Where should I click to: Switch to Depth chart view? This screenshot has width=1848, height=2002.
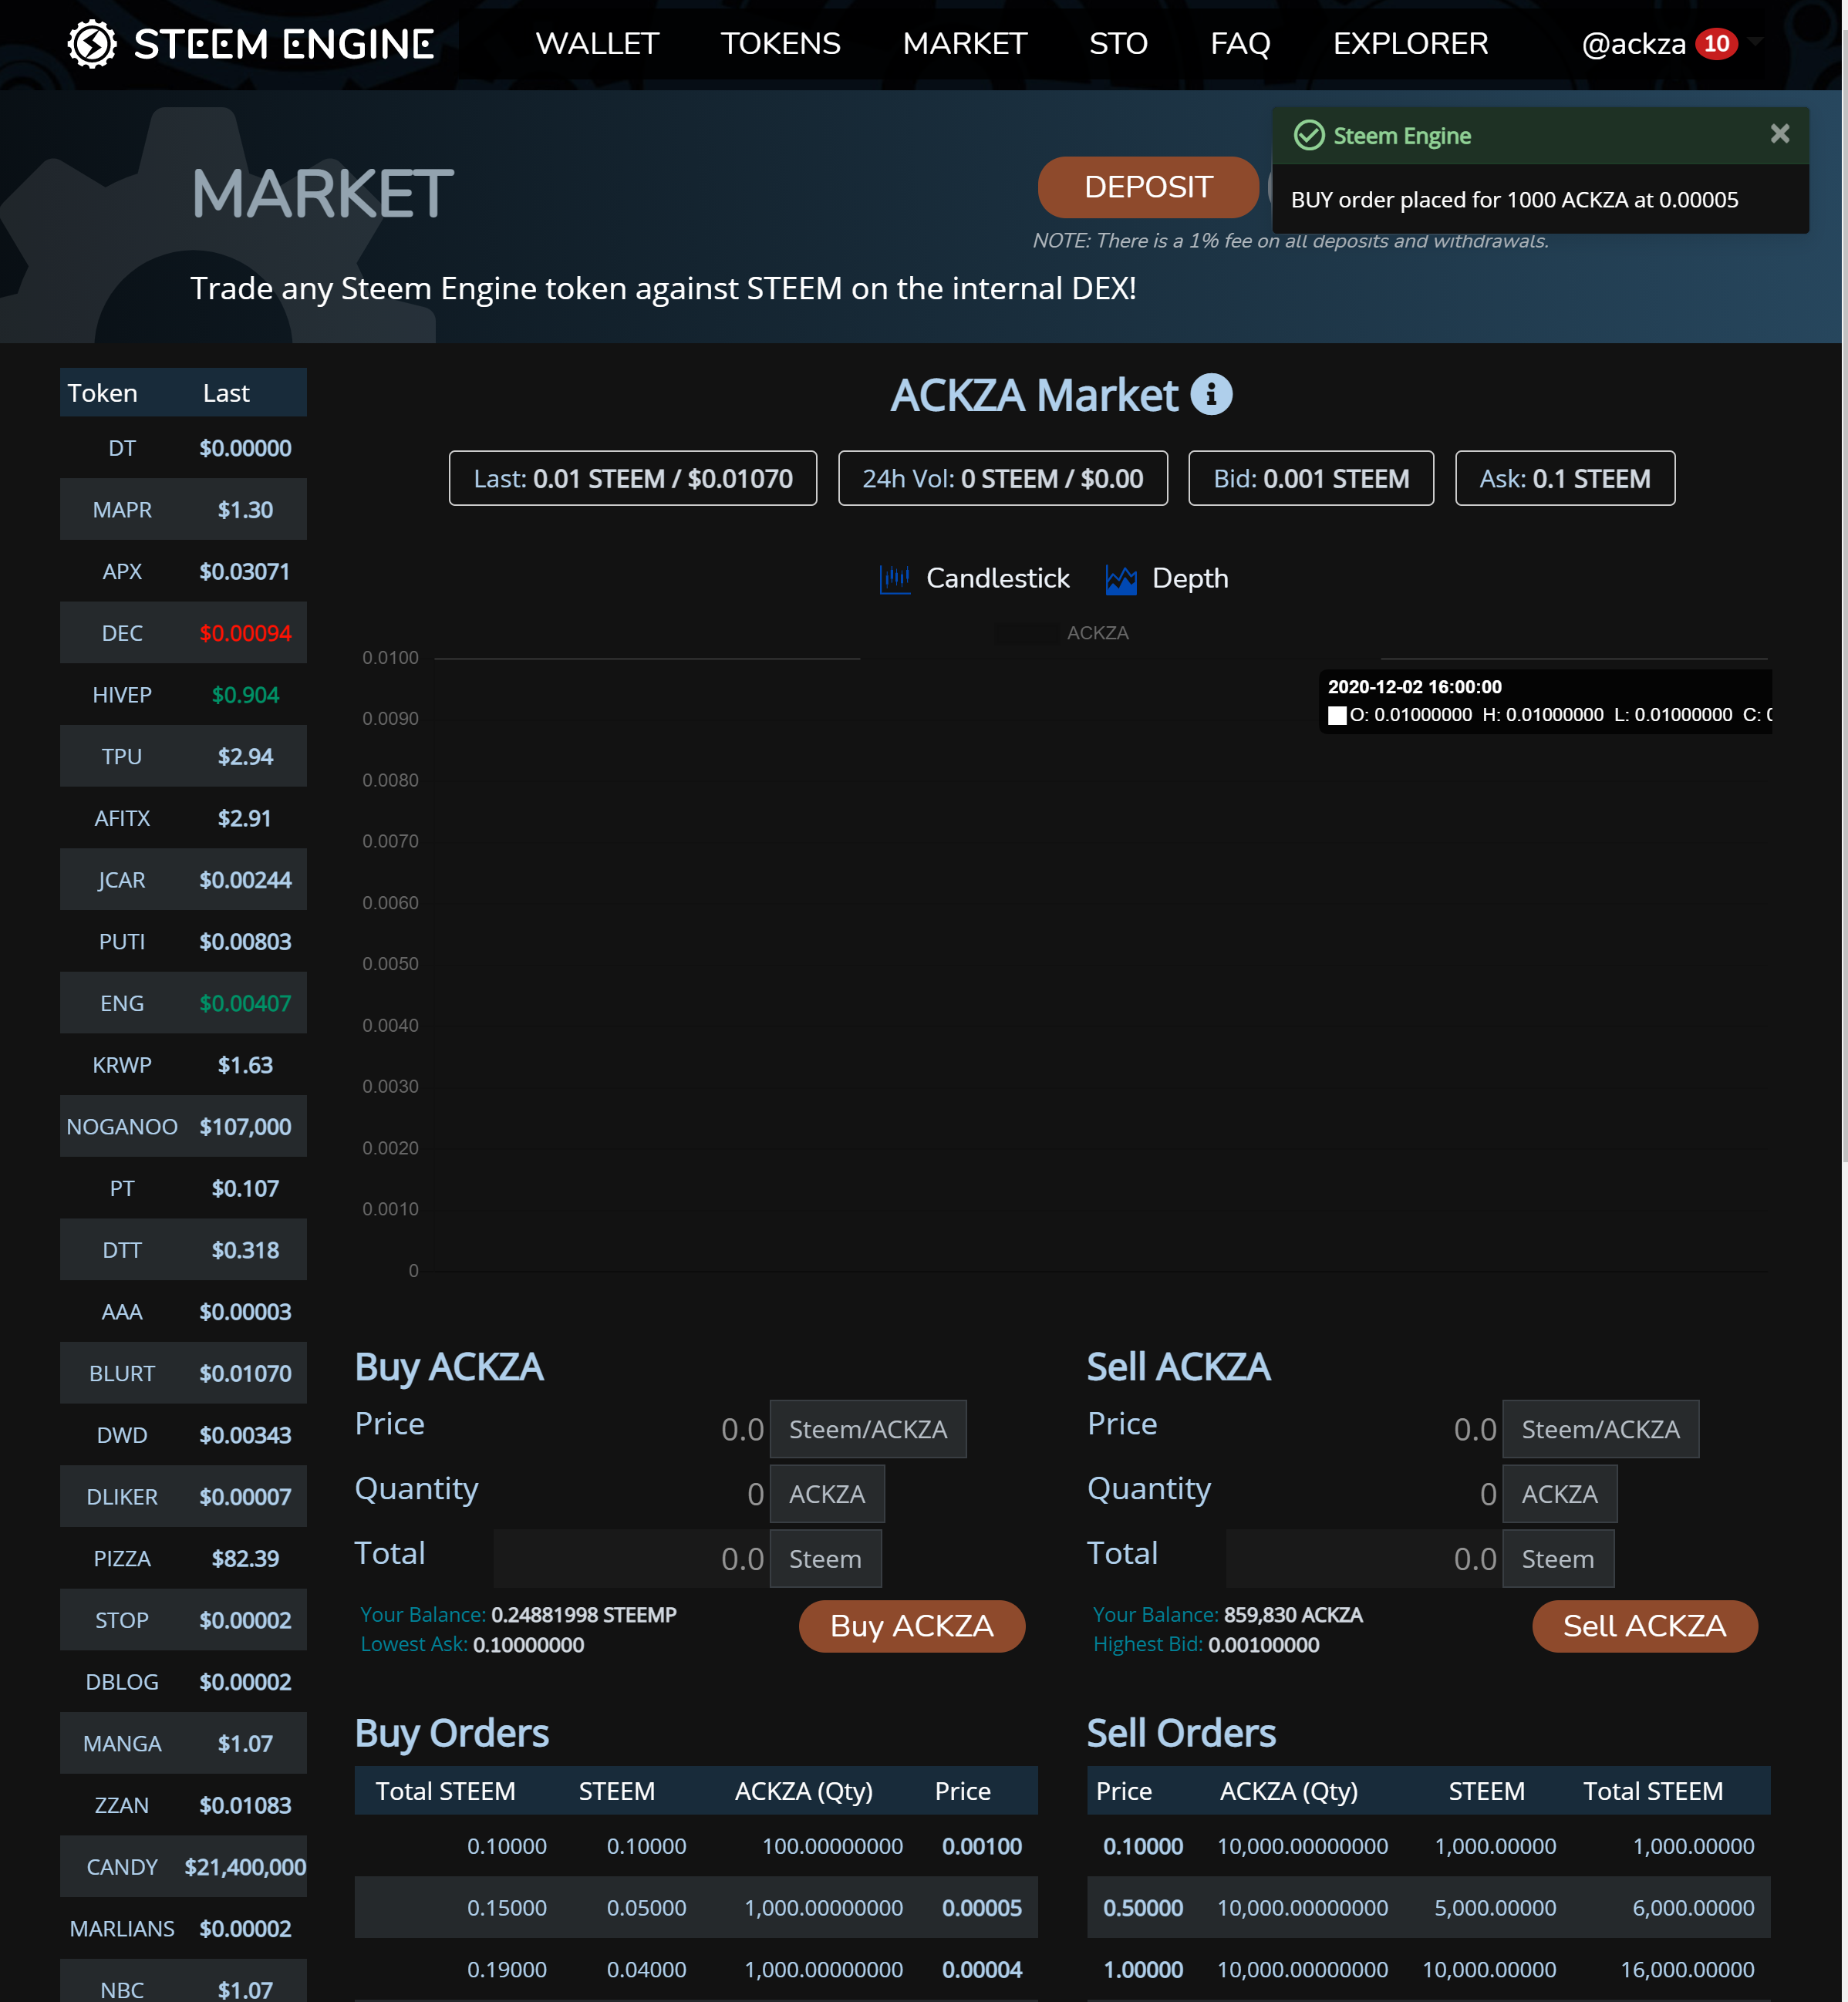[1167, 578]
